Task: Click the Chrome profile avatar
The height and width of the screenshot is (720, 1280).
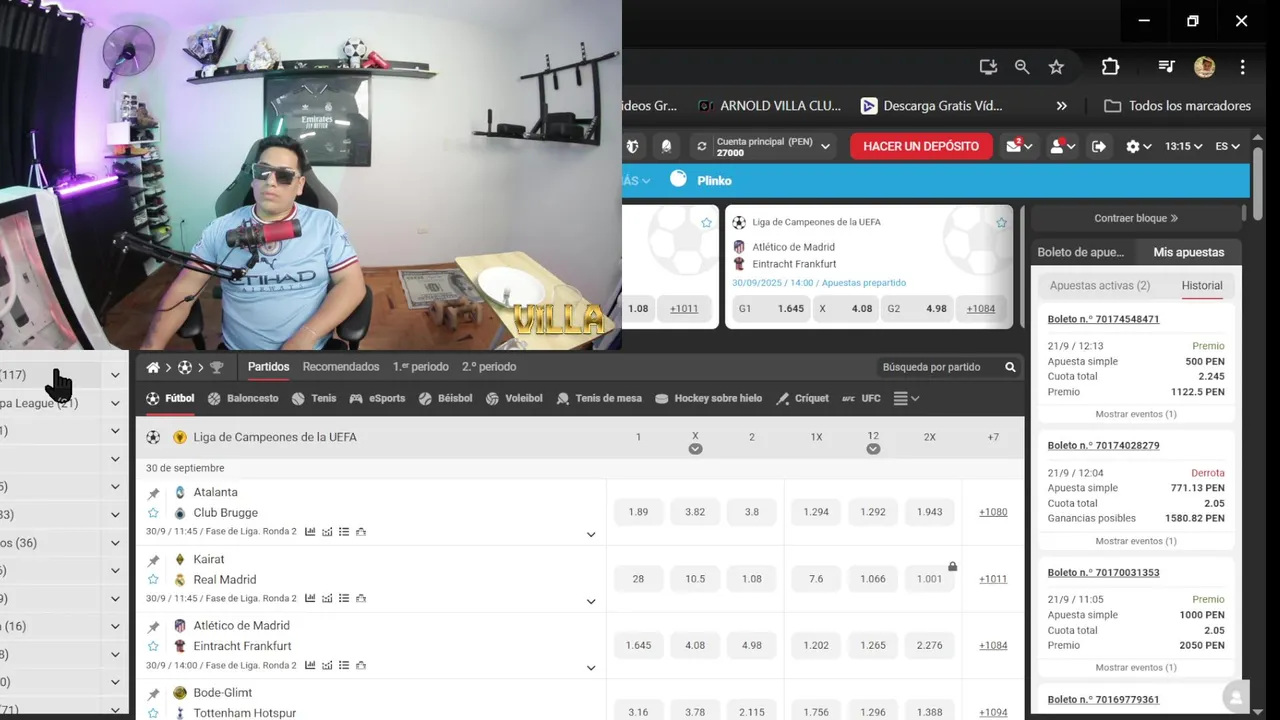Action: coord(1204,67)
